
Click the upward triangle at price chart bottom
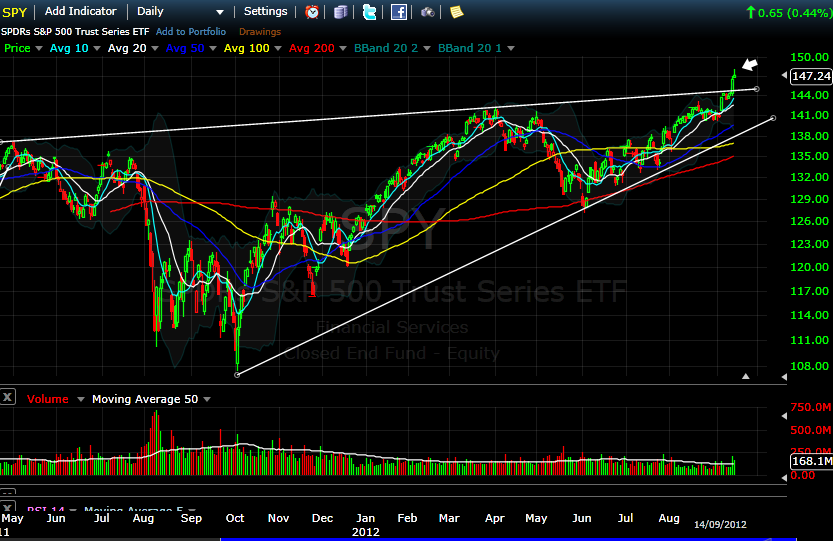tap(746, 376)
